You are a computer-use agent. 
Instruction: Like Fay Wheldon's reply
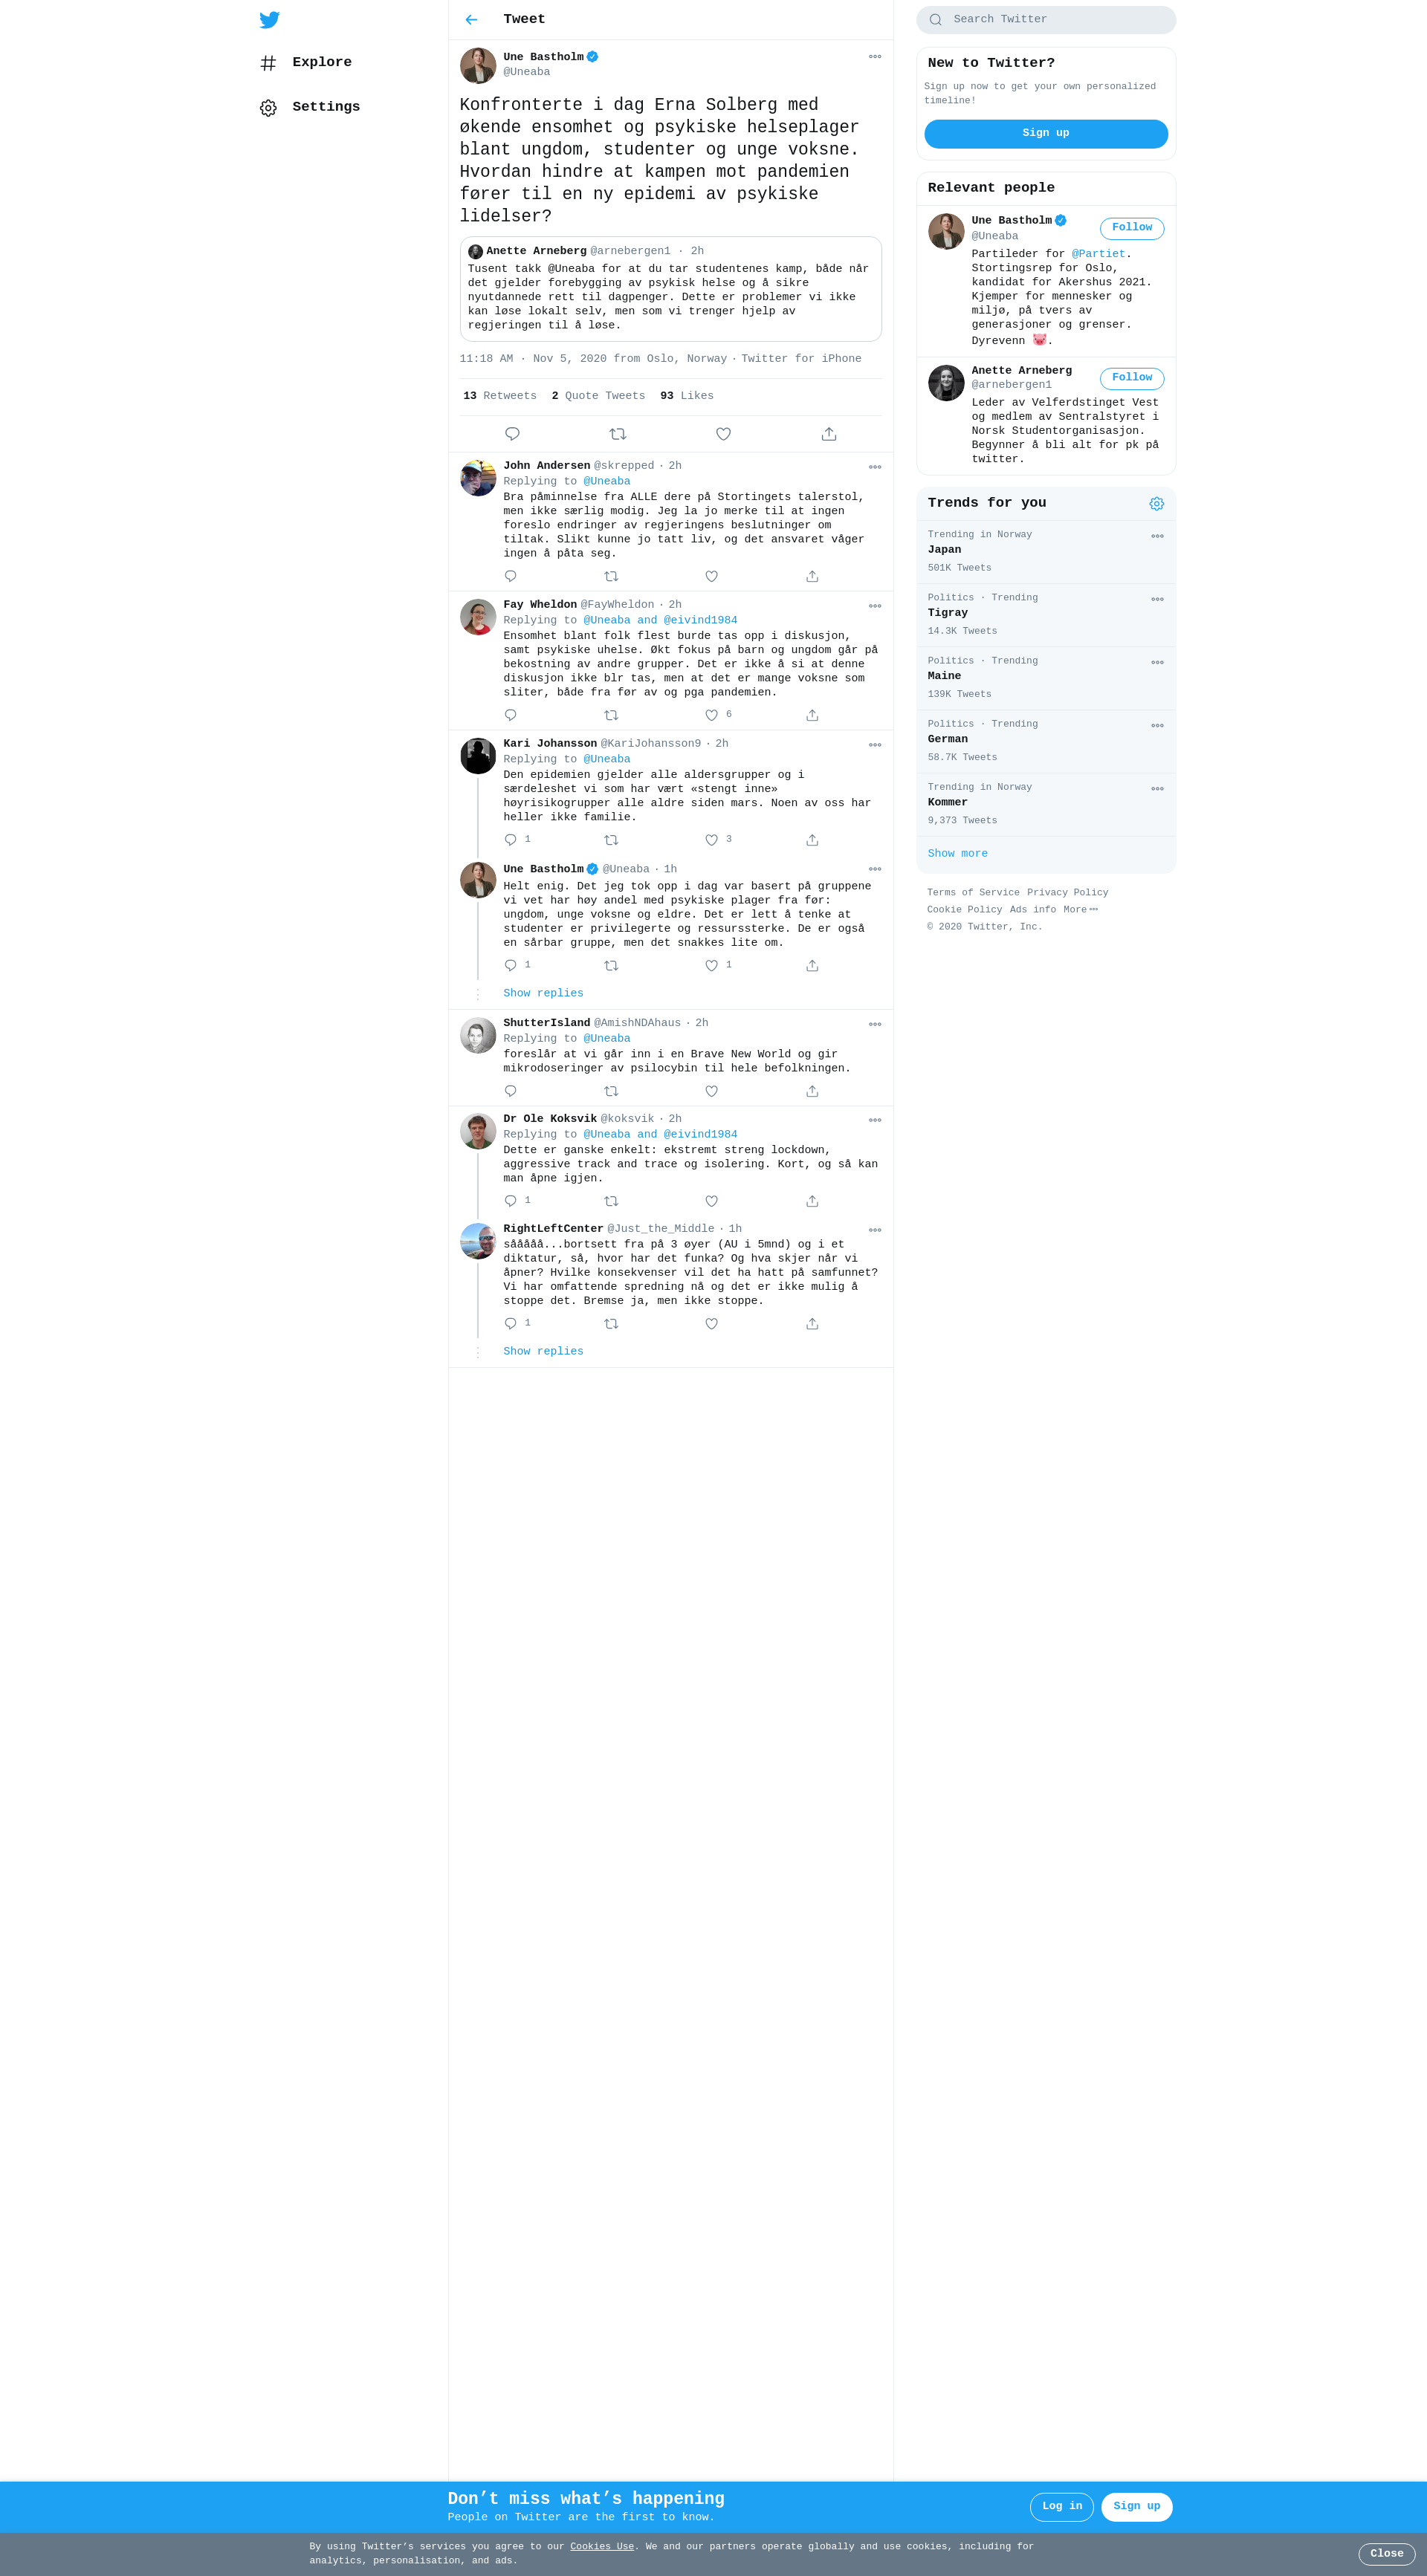click(x=711, y=715)
